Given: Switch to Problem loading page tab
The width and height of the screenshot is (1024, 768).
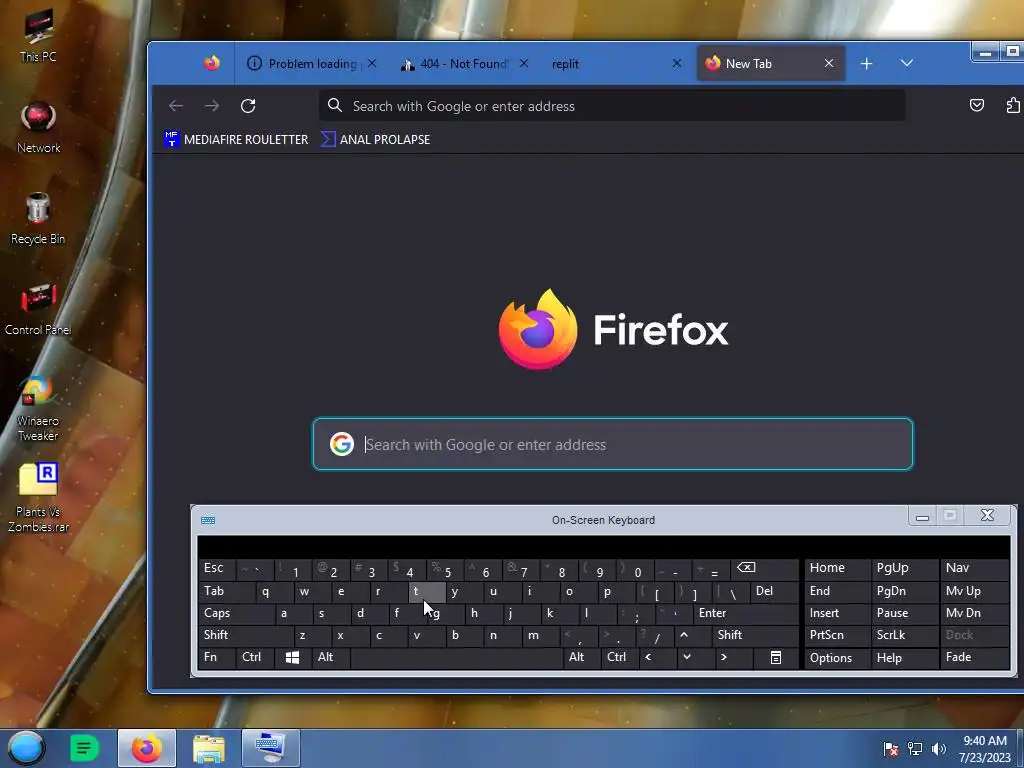Looking at the screenshot, I should coord(312,63).
